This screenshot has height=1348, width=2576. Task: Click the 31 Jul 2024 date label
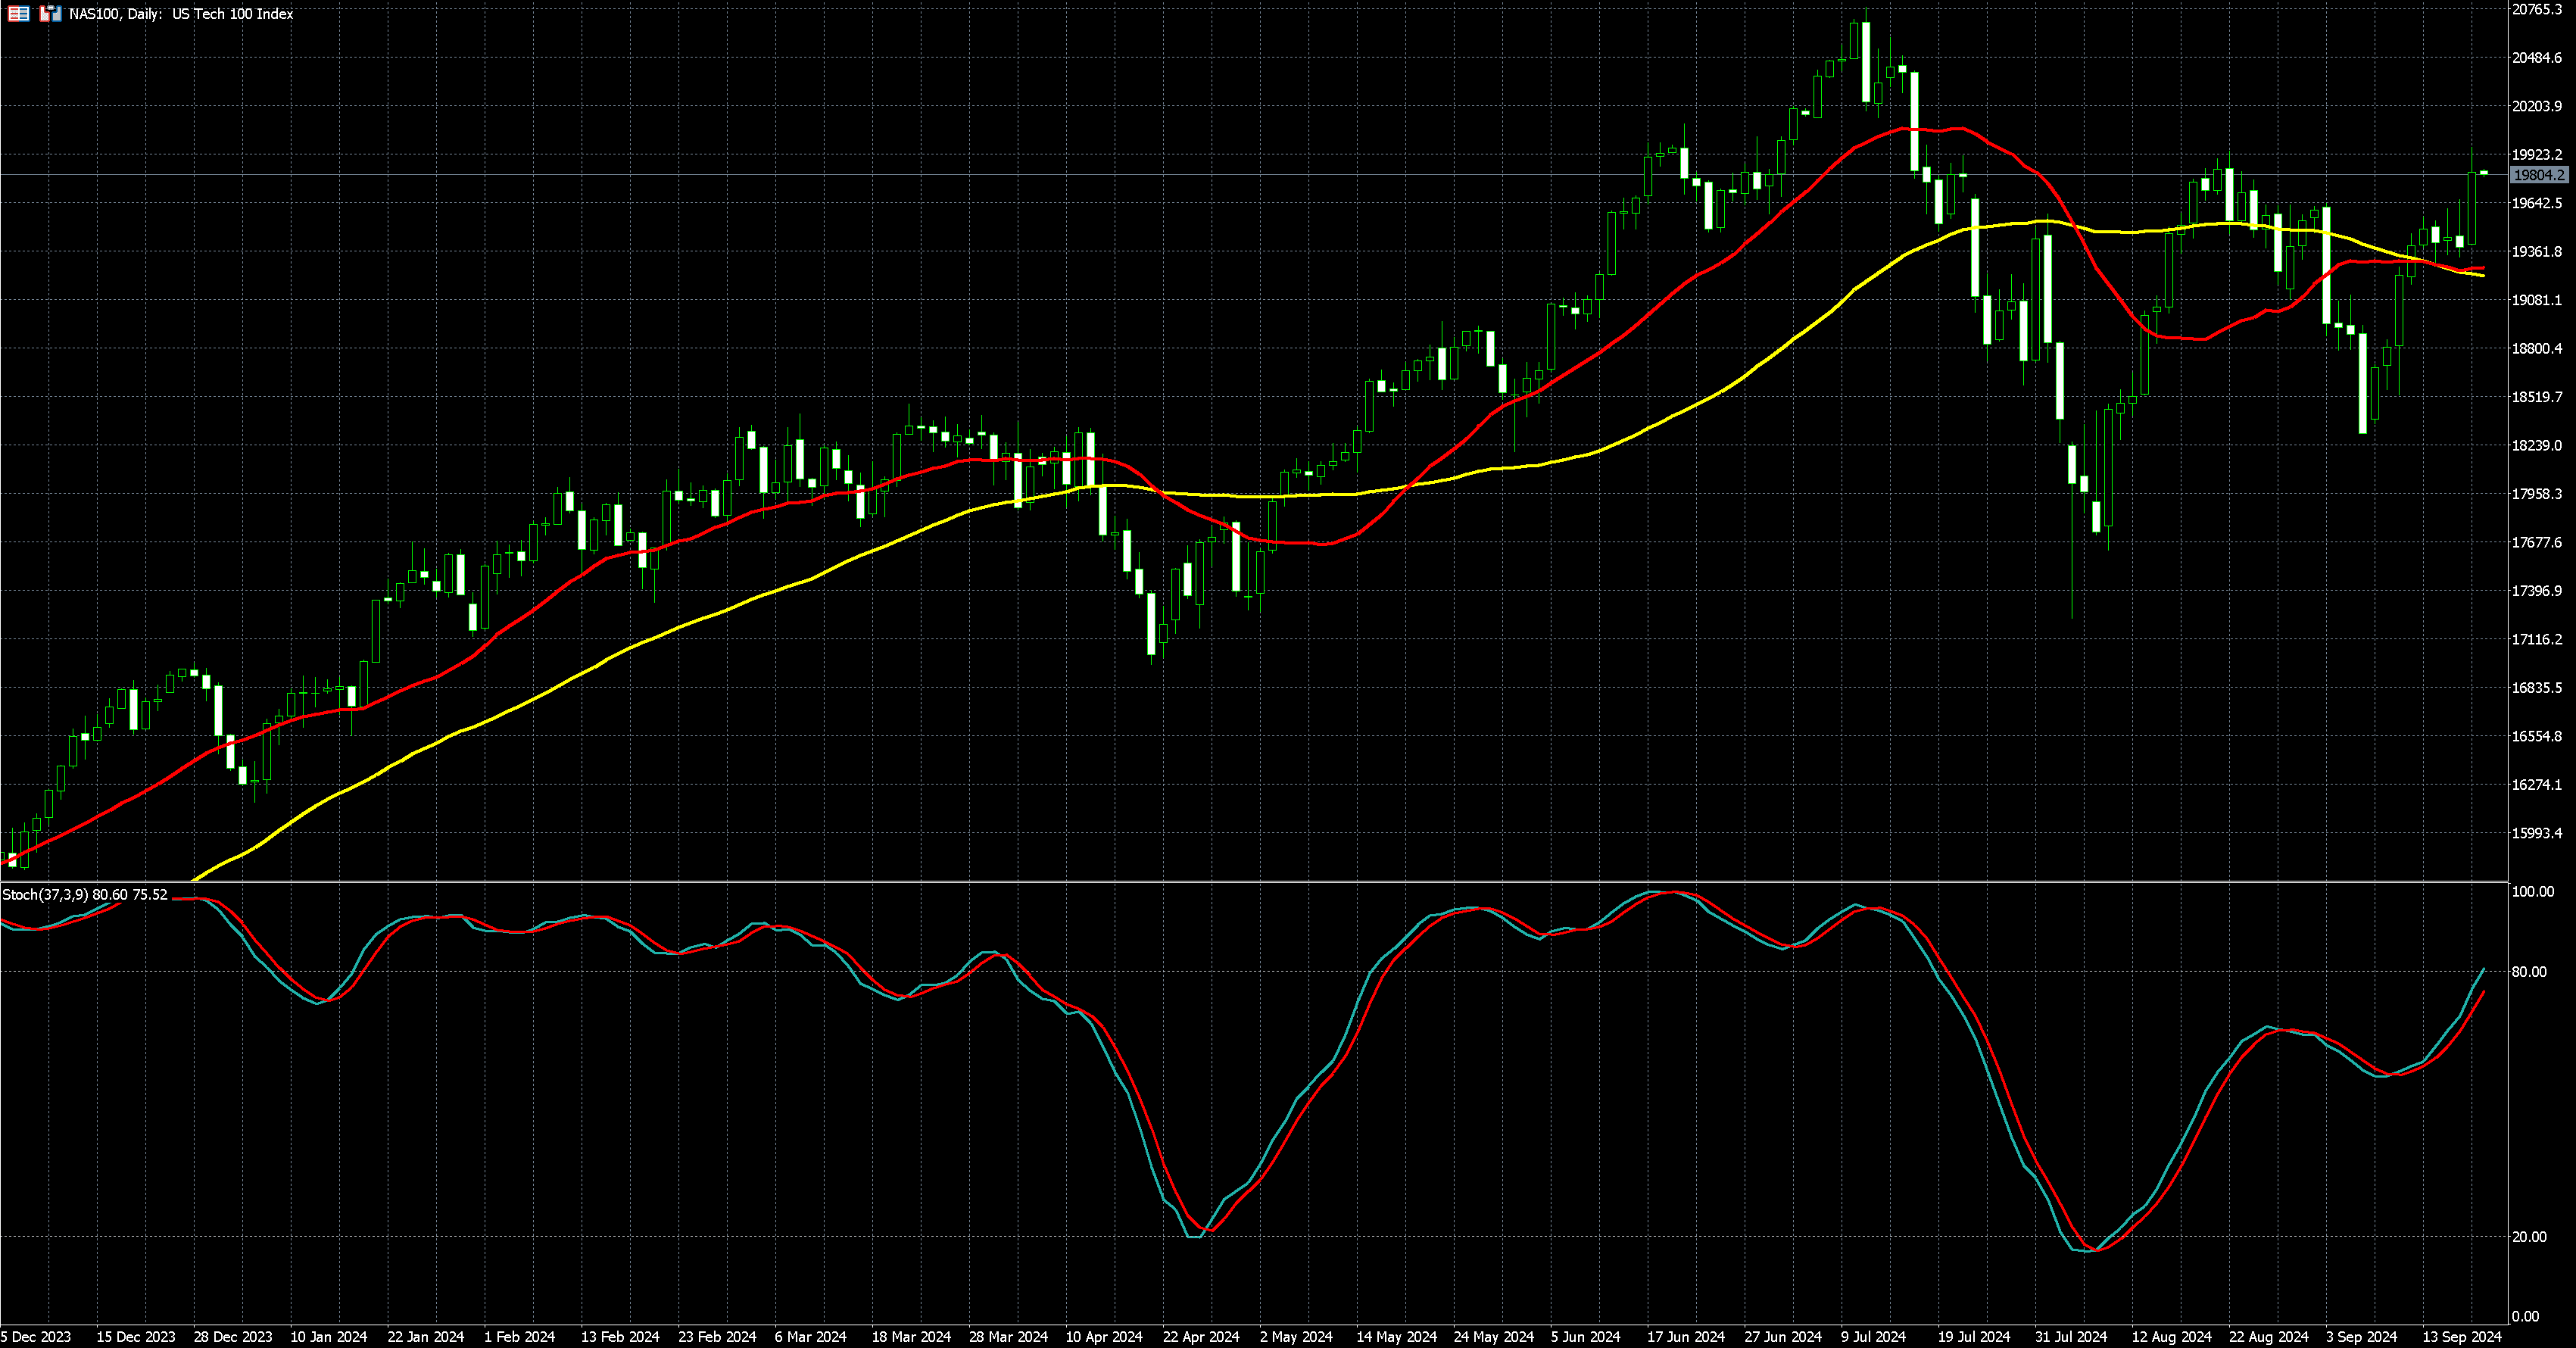2070,1337
